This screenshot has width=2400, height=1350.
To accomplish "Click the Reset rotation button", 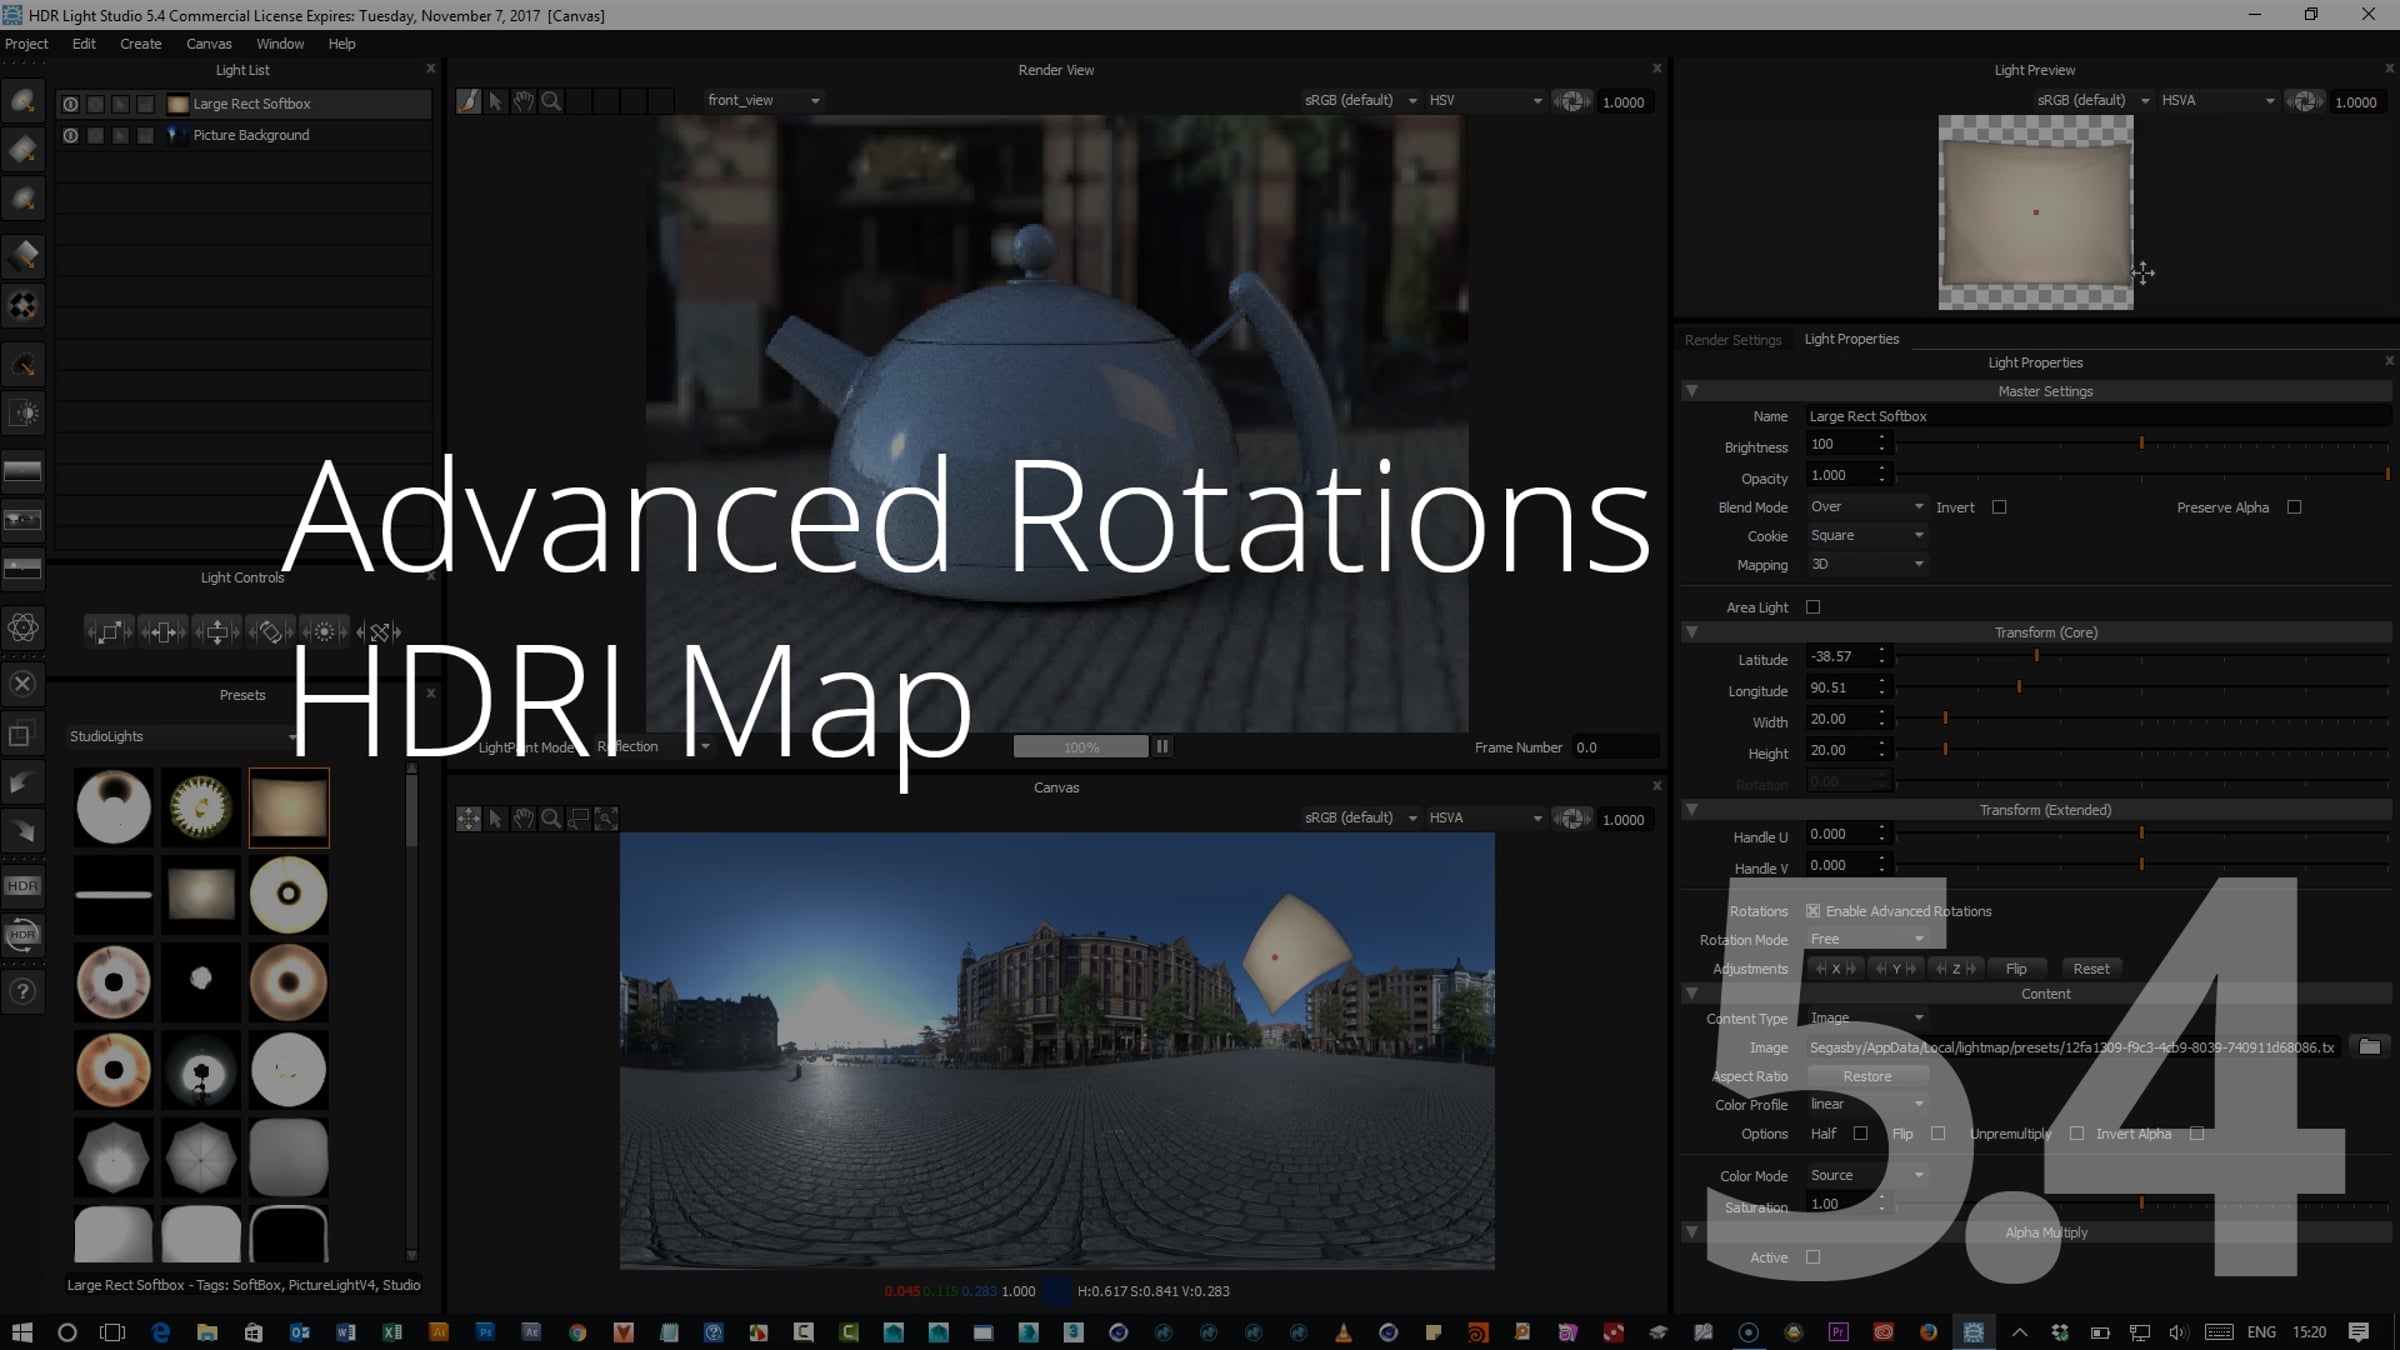I will tap(2091, 968).
